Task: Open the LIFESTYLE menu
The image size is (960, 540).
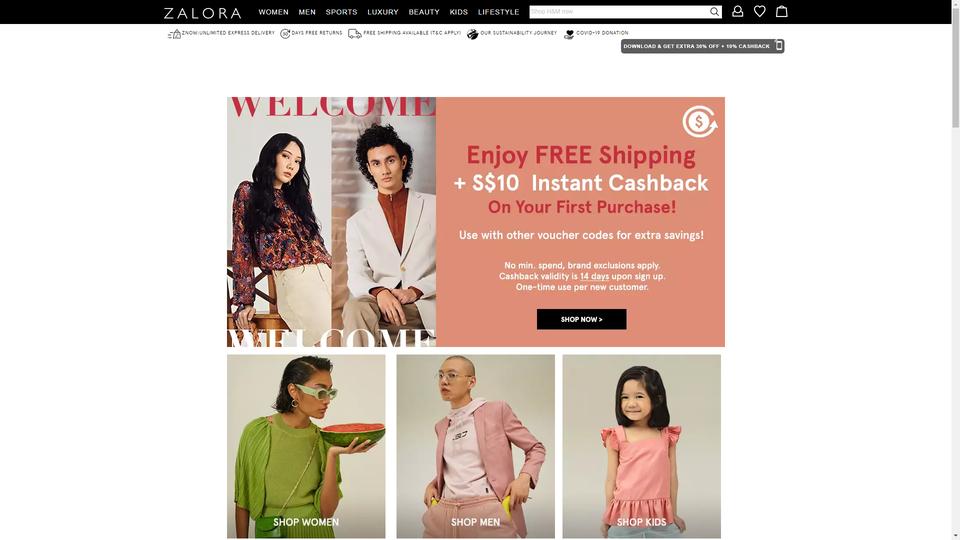Action: pyautogui.click(x=498, y=12)
